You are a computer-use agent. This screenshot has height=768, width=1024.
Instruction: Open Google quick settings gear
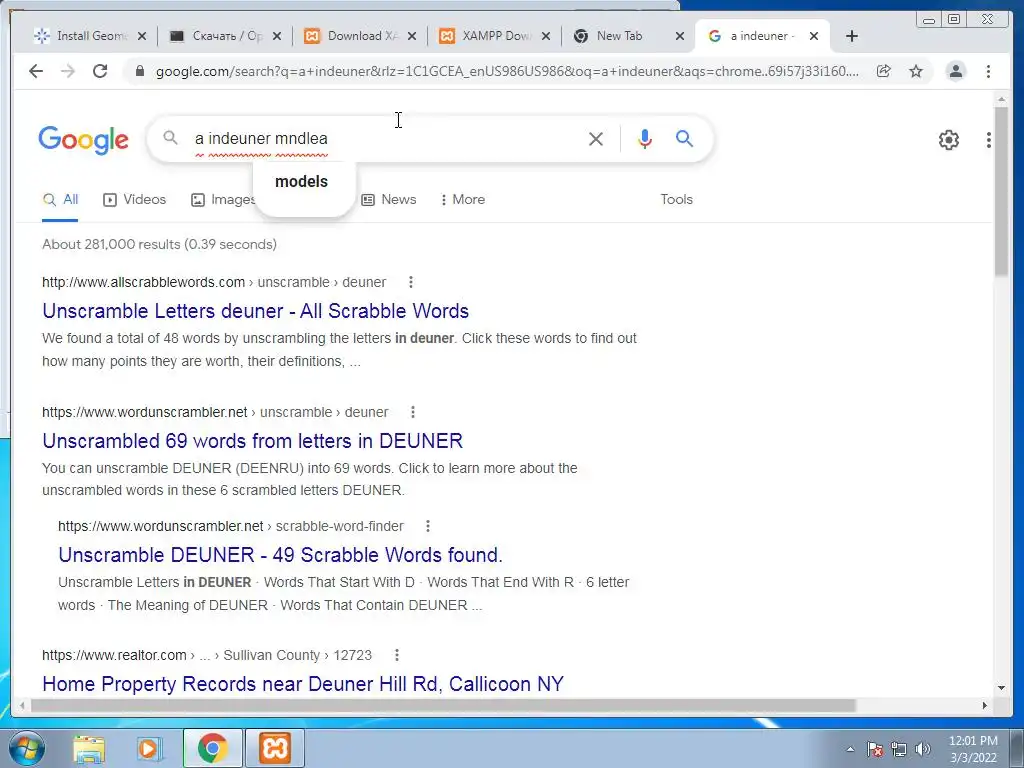coord(949,140)
